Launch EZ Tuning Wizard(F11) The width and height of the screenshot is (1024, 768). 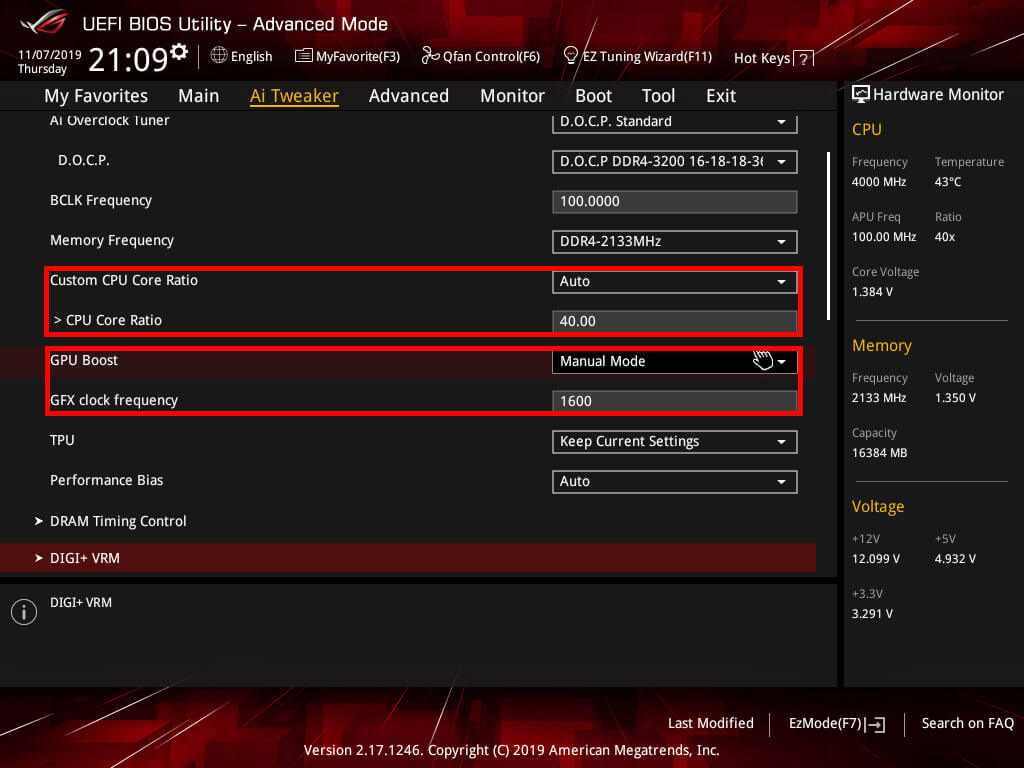[647, 56]
